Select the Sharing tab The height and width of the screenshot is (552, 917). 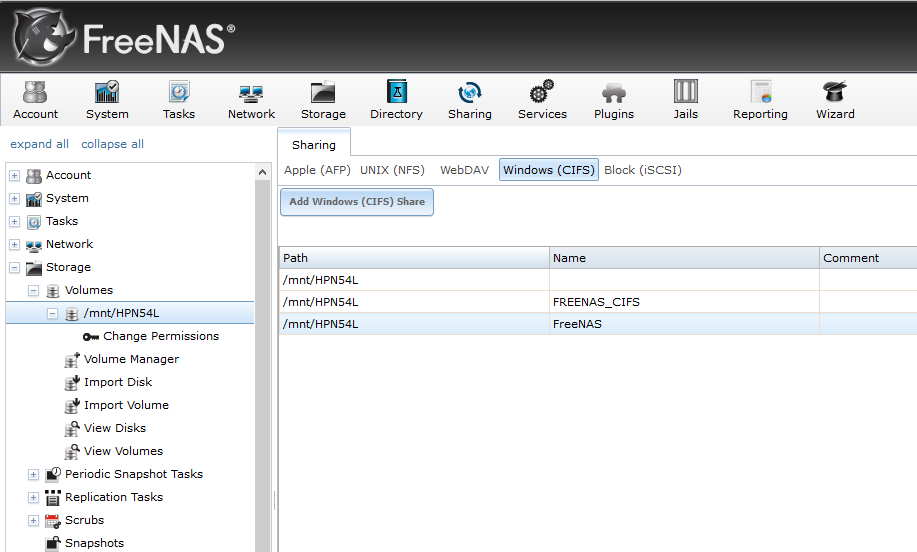point(314,144)
